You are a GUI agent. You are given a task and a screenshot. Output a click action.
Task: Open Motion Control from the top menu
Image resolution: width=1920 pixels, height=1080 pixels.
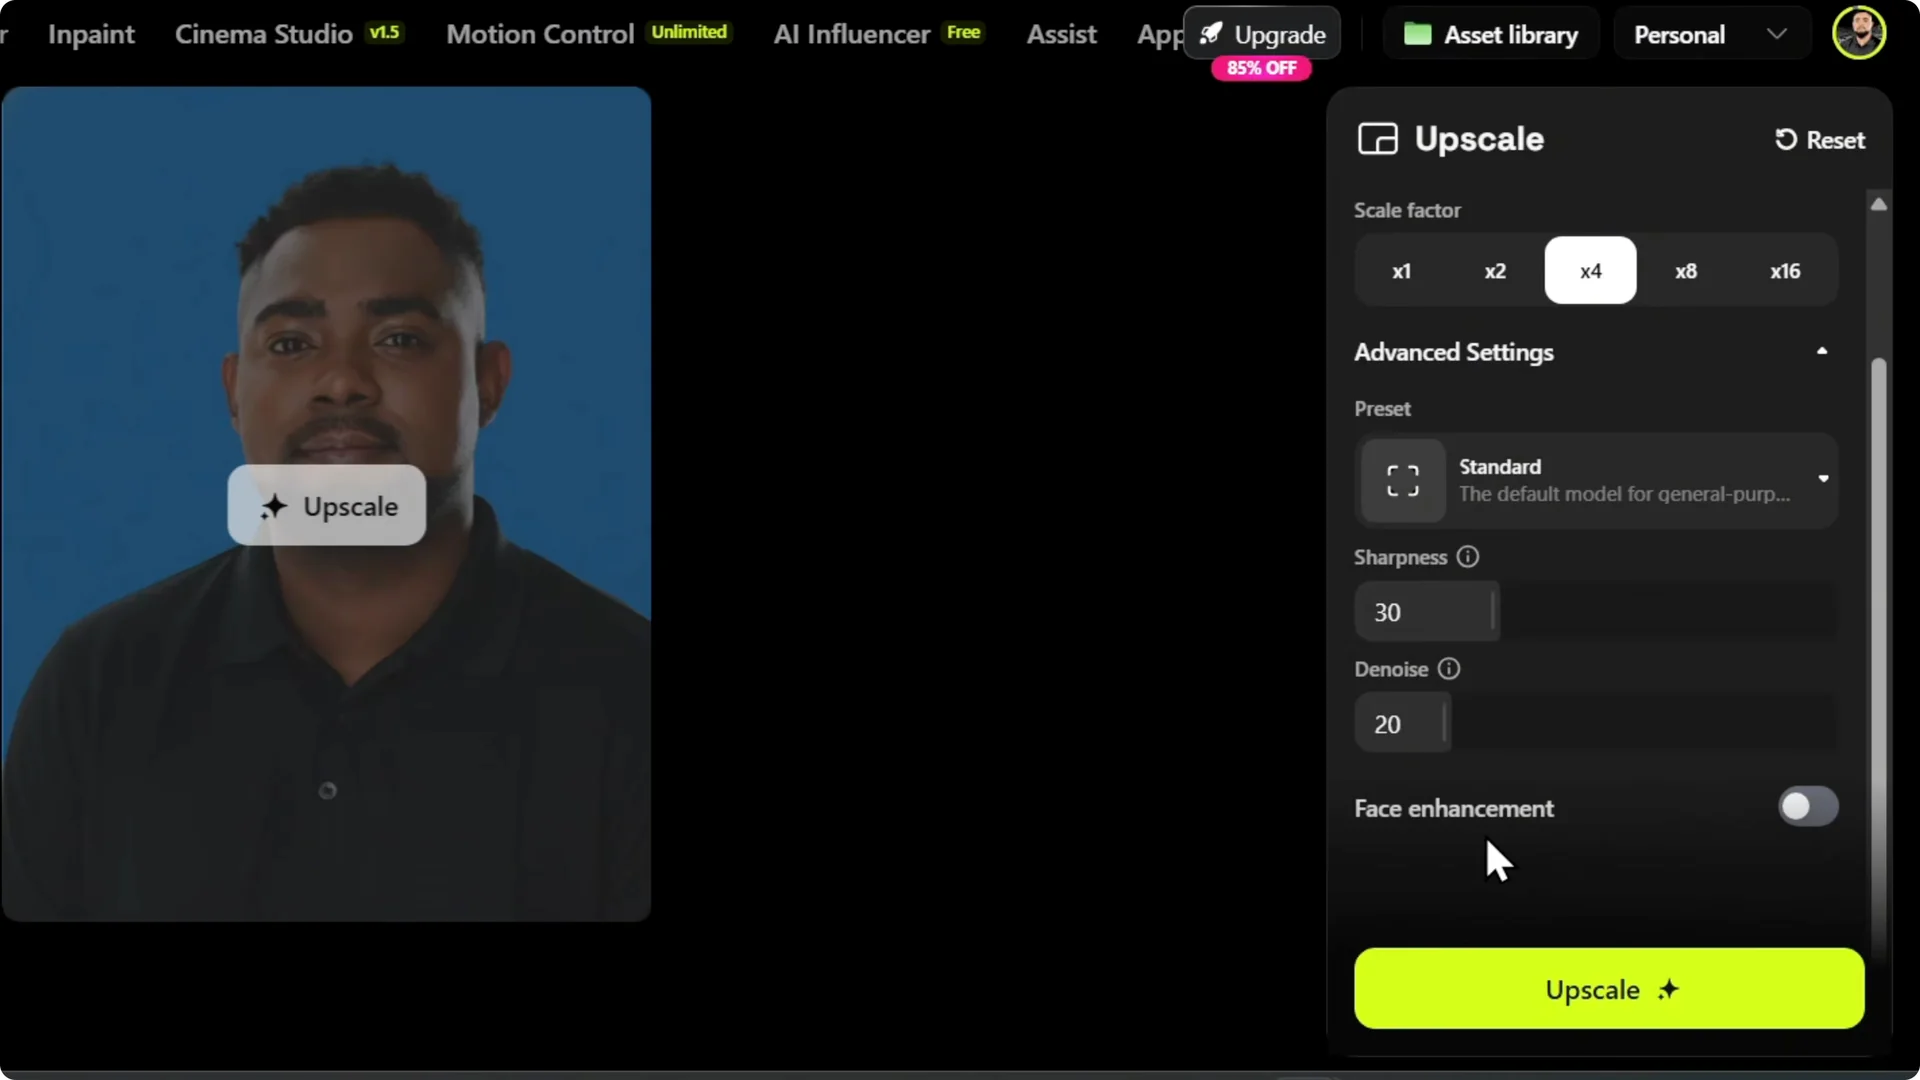point(539,33)
